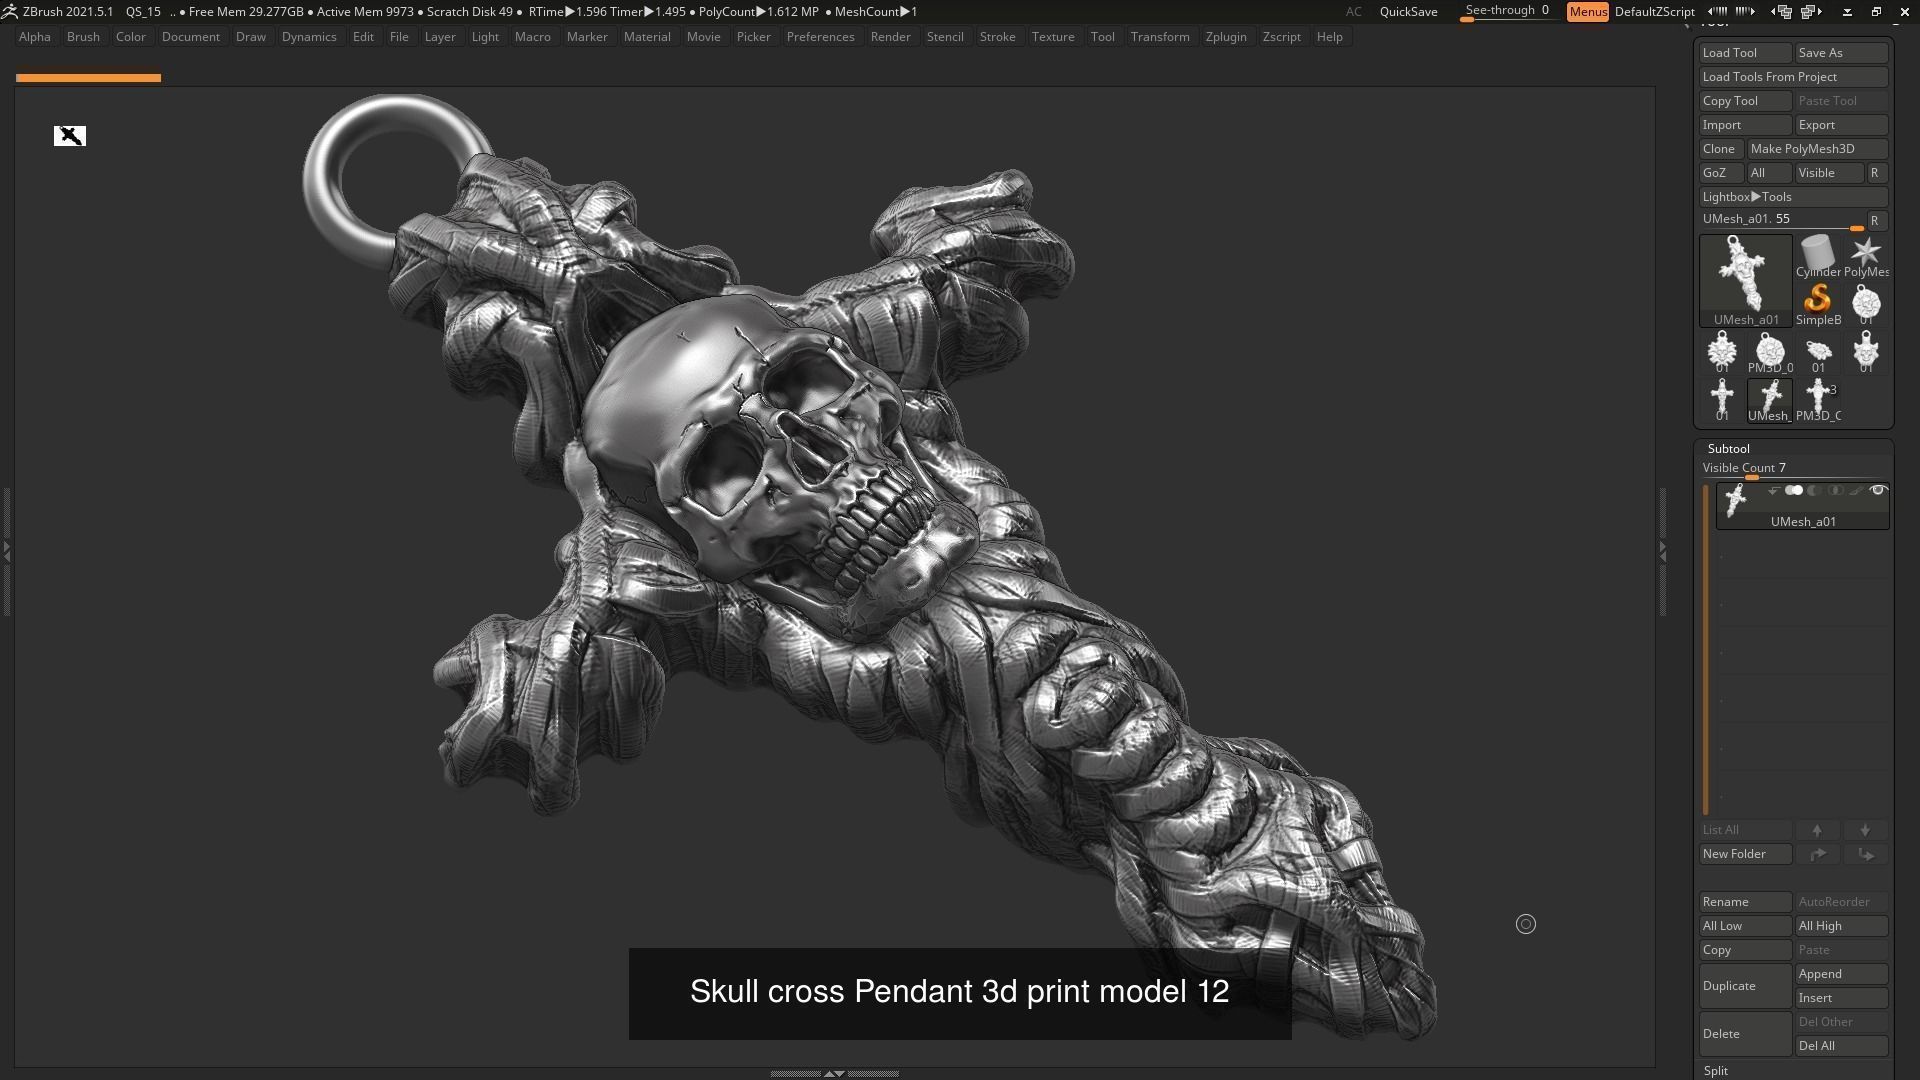The height and width of the screenshot is (1080, 1920).
Task: Adjust Visible Count slider
Action: tap(1793, 469)
